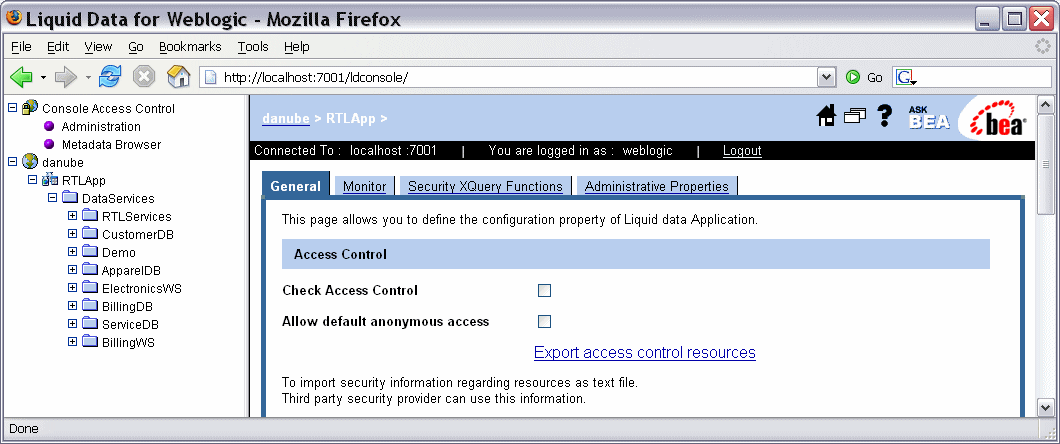This screenshot has height=444, width=1060.
Task: Click the Firefox throbber icon
Action: (x=1043, y=46)
